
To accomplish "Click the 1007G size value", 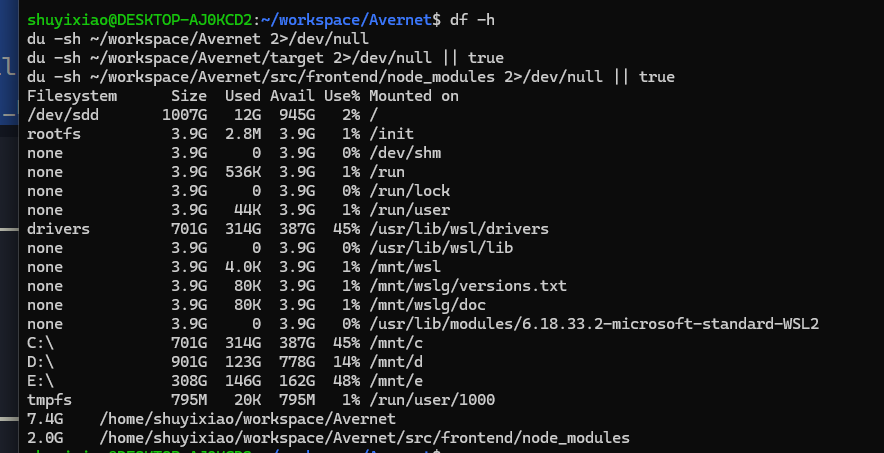I will click(184, 115).
